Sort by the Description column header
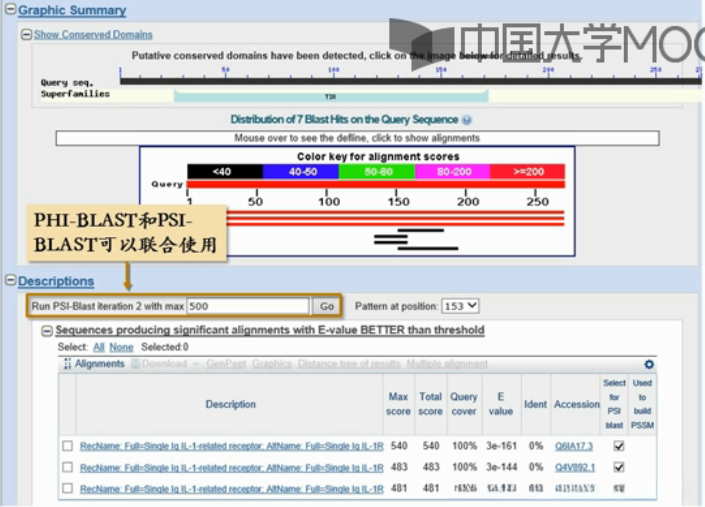The image size is (705, 507). pyautogui.click(x=231, y=404)
